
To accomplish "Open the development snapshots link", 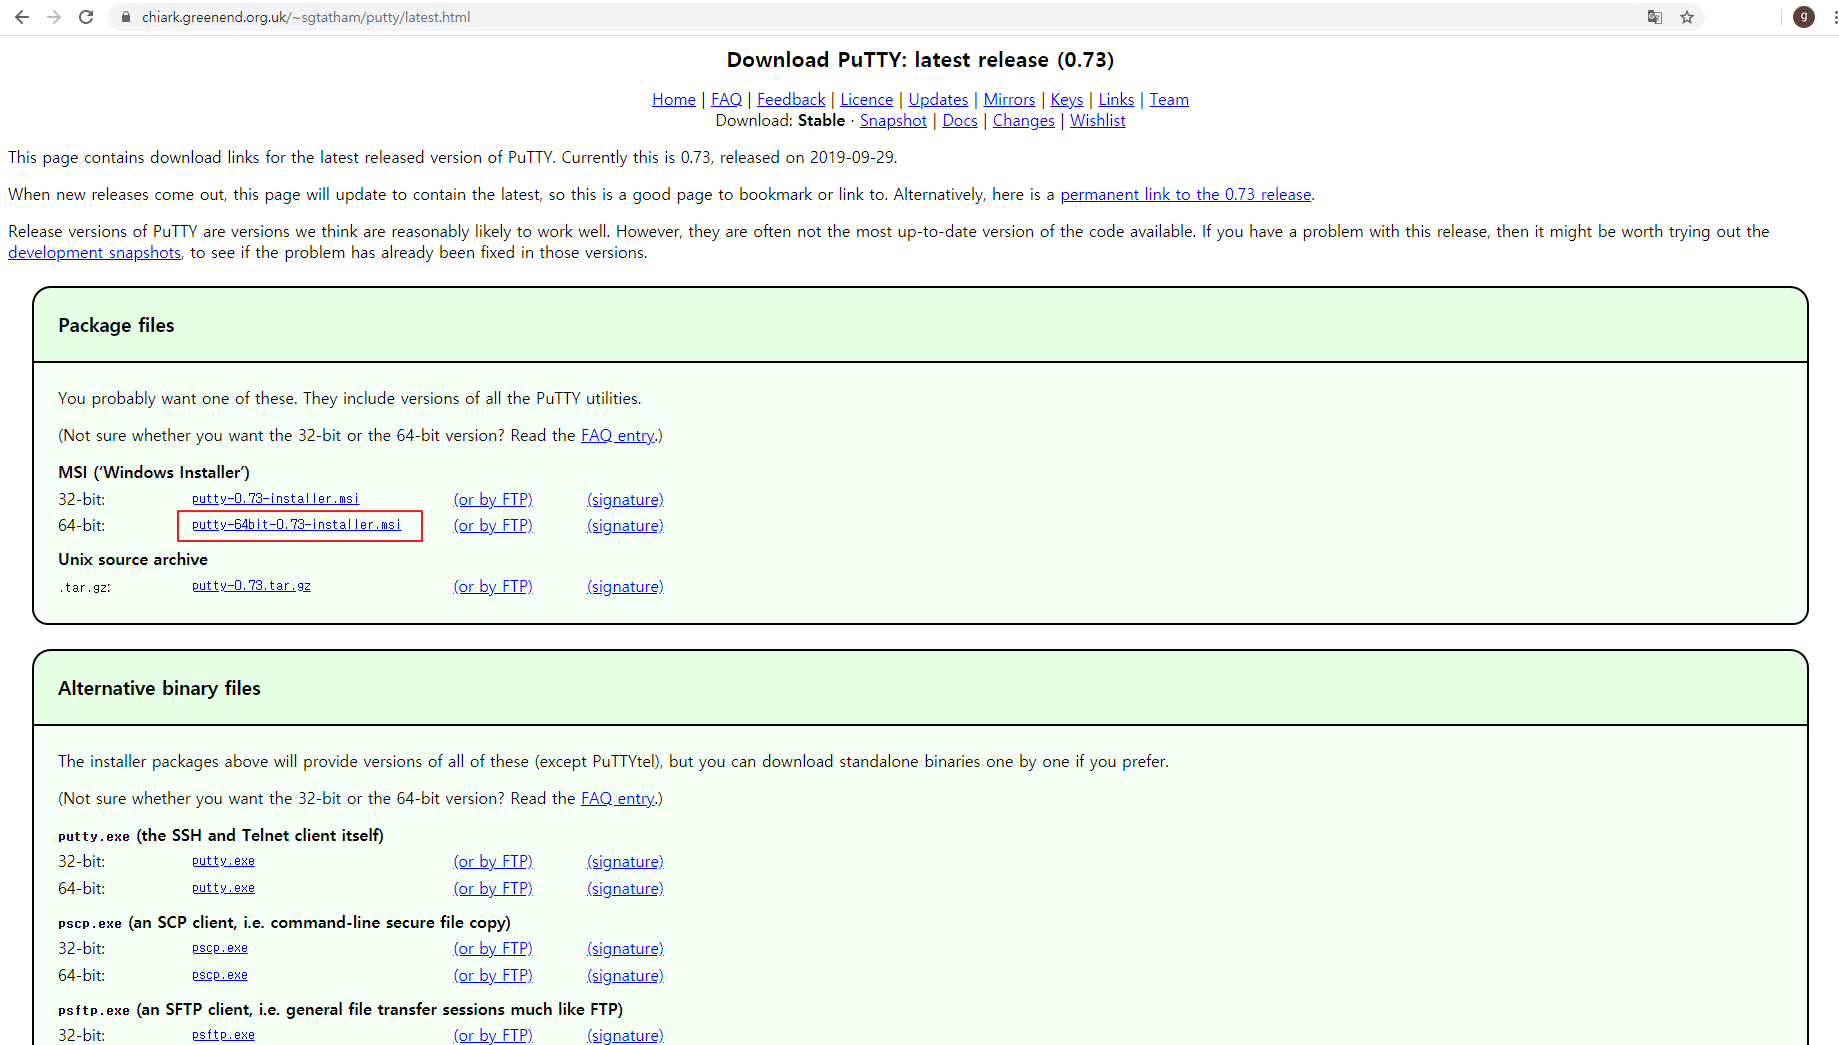I will tap(95, 252).
